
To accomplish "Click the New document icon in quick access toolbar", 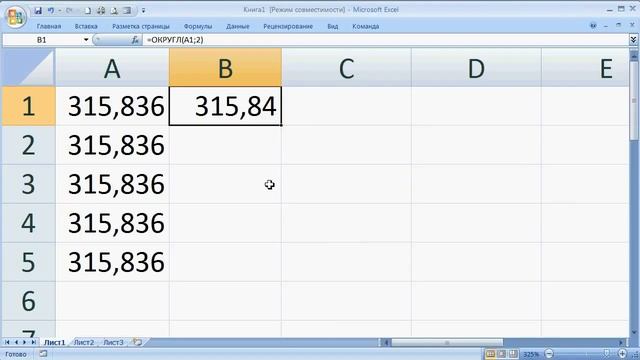I will pyautogui.click(x=88, y=10).
